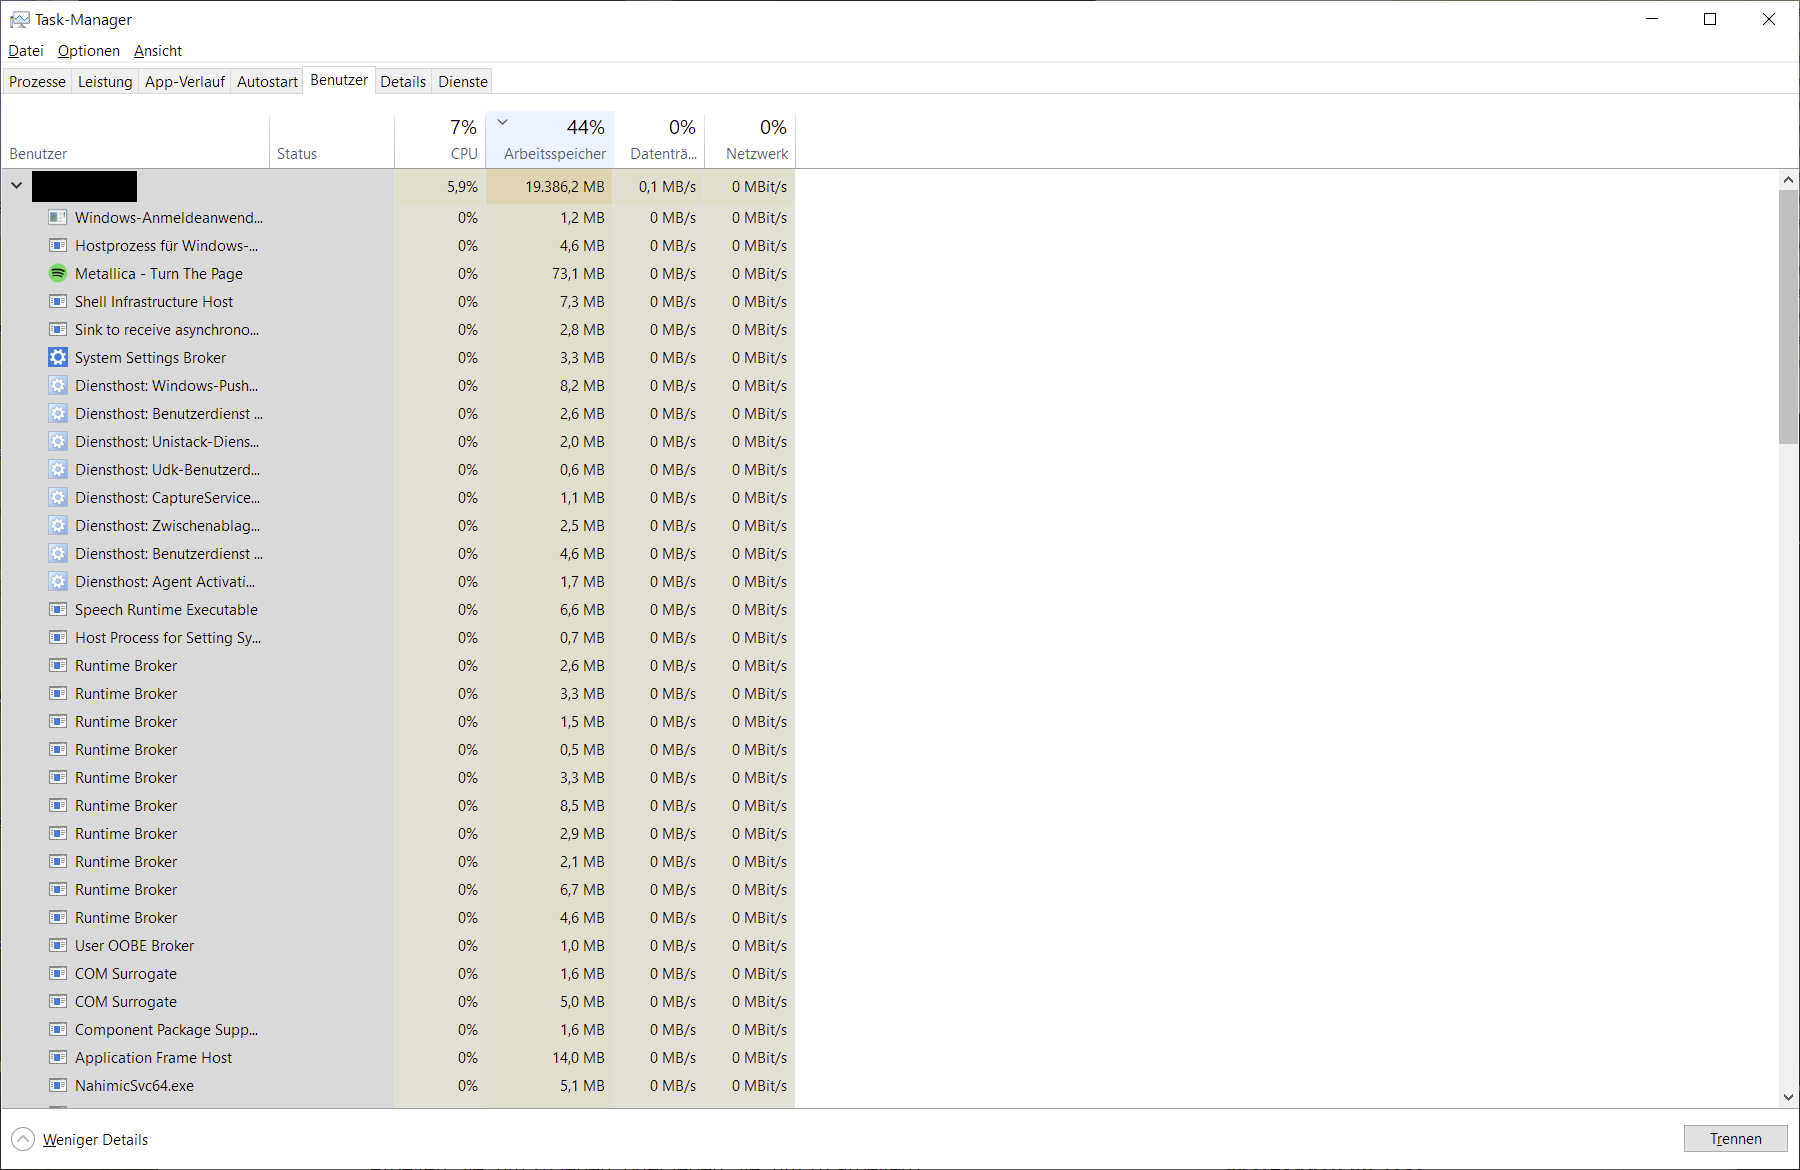Image resolution: width=1800 pixels, height=1170 pixels.
Task: Switch to the Dienste tab
Action: [x=463, y=82]
